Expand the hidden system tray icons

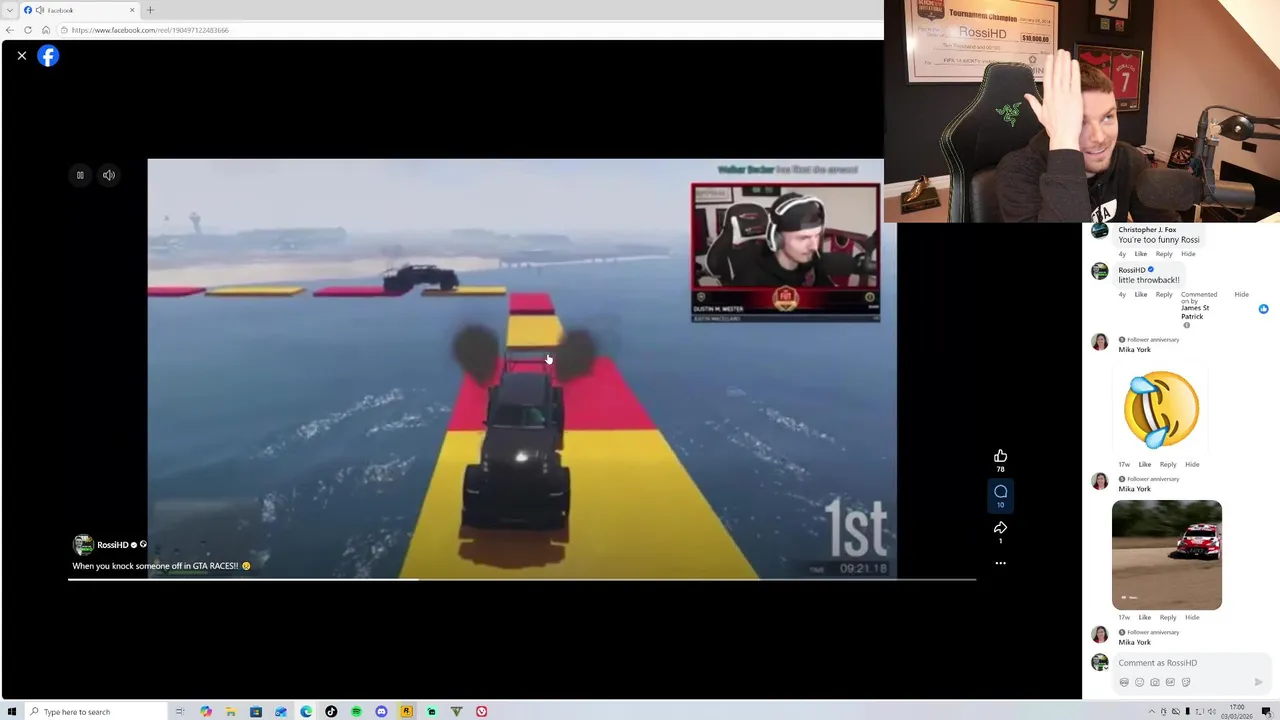[x=1151, y=712]
